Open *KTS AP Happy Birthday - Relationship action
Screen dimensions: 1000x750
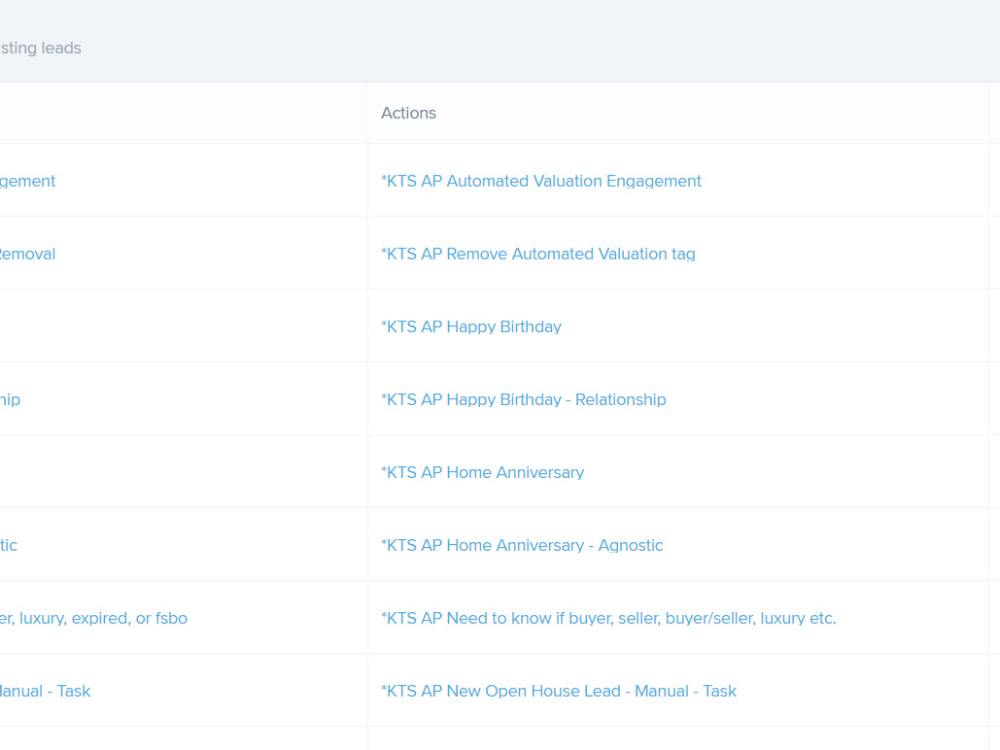[x=524, y=399]
